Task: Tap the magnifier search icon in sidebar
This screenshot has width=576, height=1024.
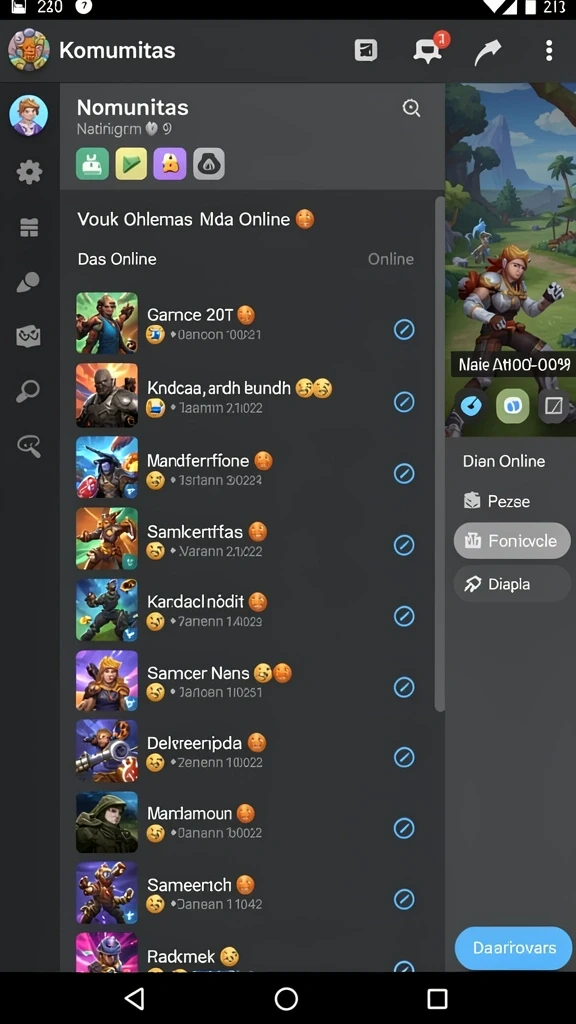Action: (28, 391)
